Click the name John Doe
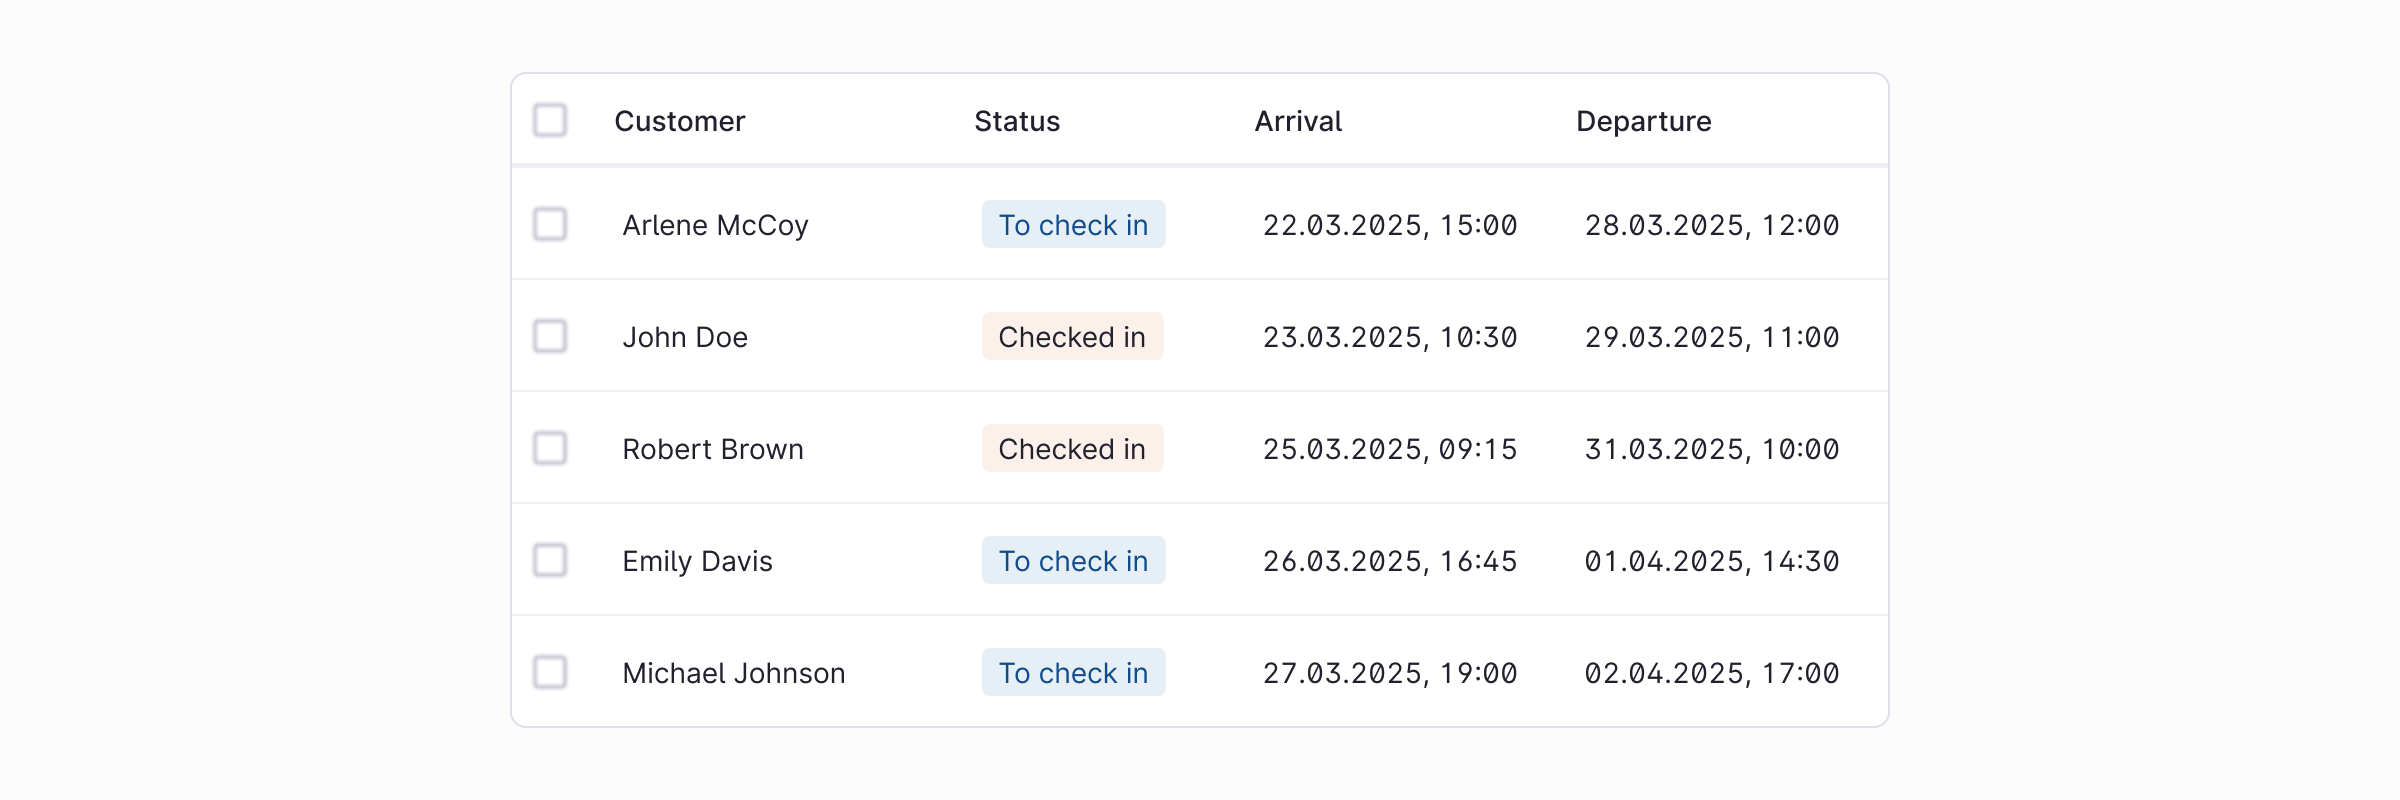 tap(685, 336)
